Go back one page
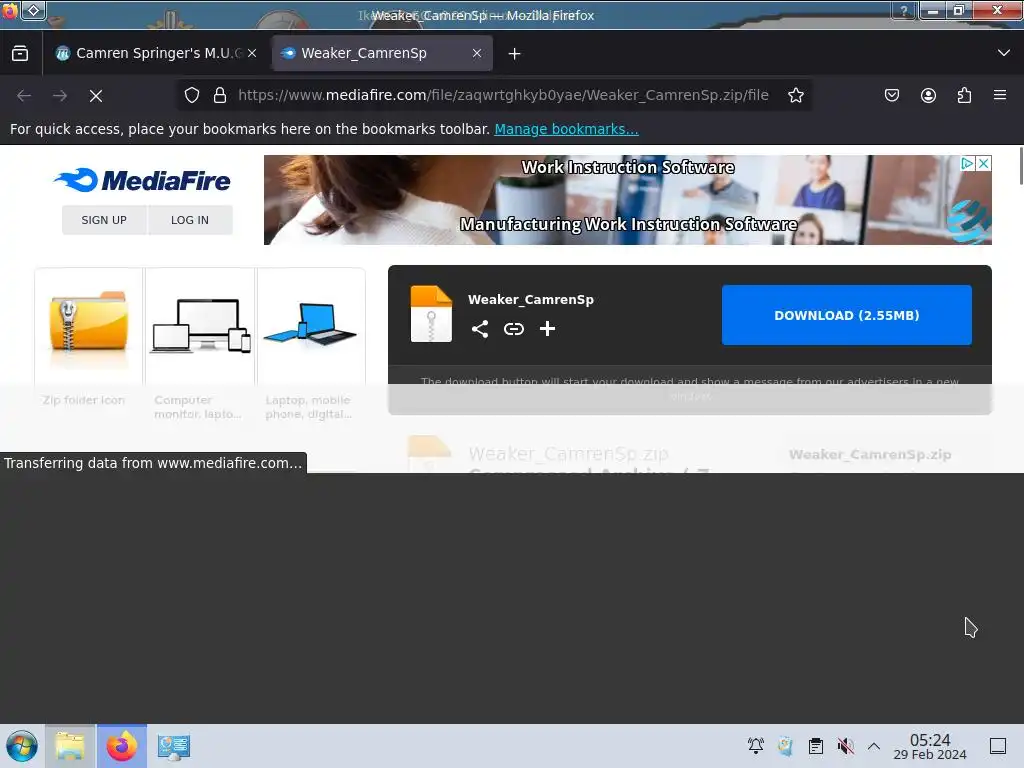The image size is (1024, 768). pos(24,95)
